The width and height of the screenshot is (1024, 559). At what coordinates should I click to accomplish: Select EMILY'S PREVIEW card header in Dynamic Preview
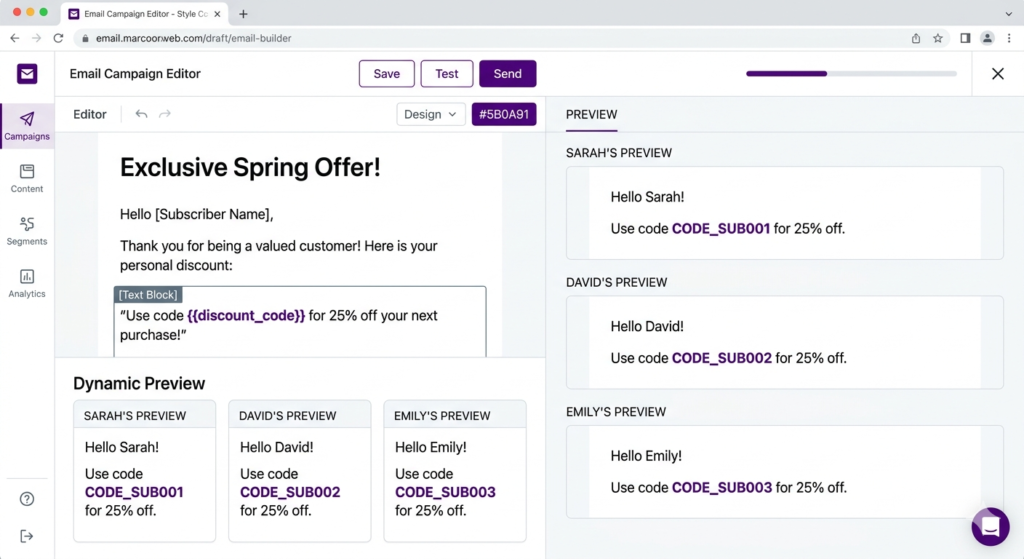click(x=455, y=415)
